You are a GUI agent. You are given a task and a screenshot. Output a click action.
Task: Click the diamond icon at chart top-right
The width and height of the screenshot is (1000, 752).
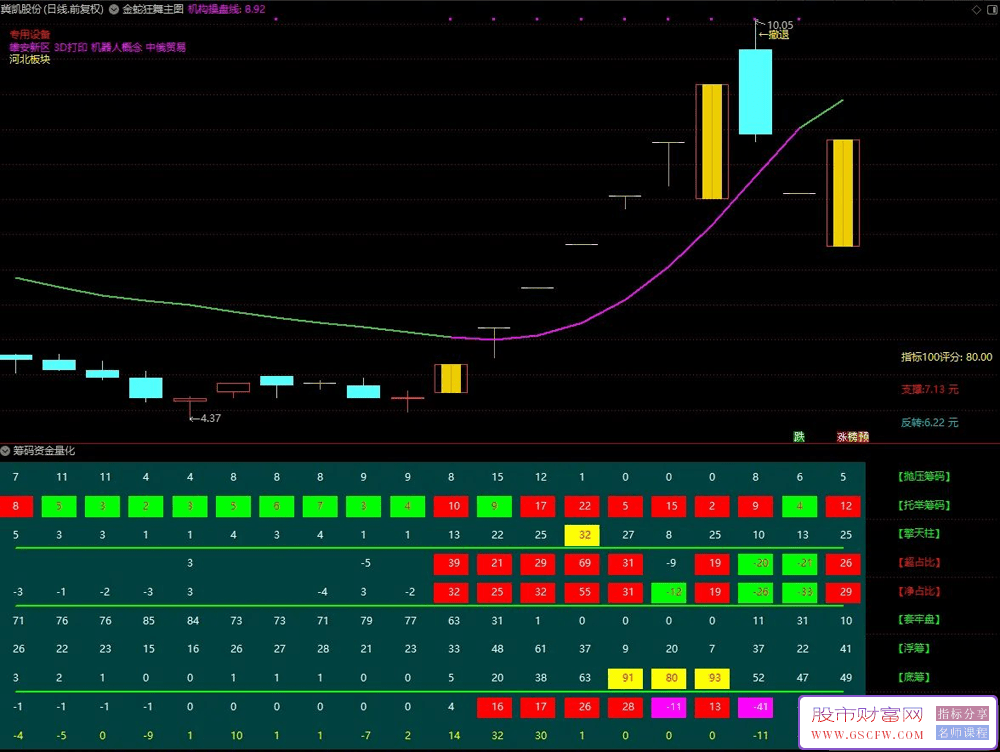click(x=976, y=10)
